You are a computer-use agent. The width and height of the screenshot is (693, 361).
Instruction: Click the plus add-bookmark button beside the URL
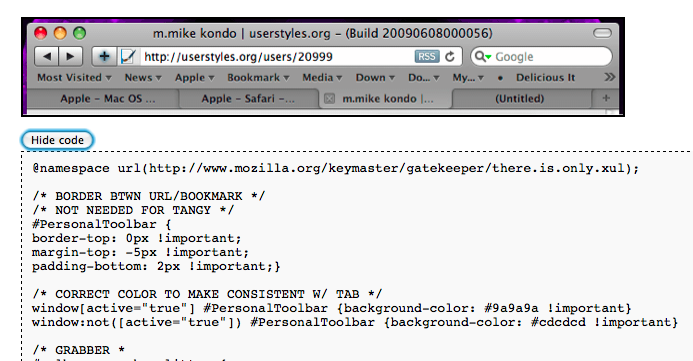(x=104, y=57)
